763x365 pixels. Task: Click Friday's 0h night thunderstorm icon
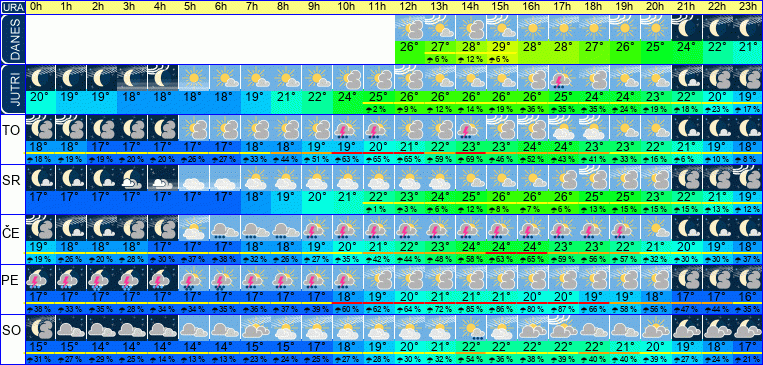pos(40,278)
